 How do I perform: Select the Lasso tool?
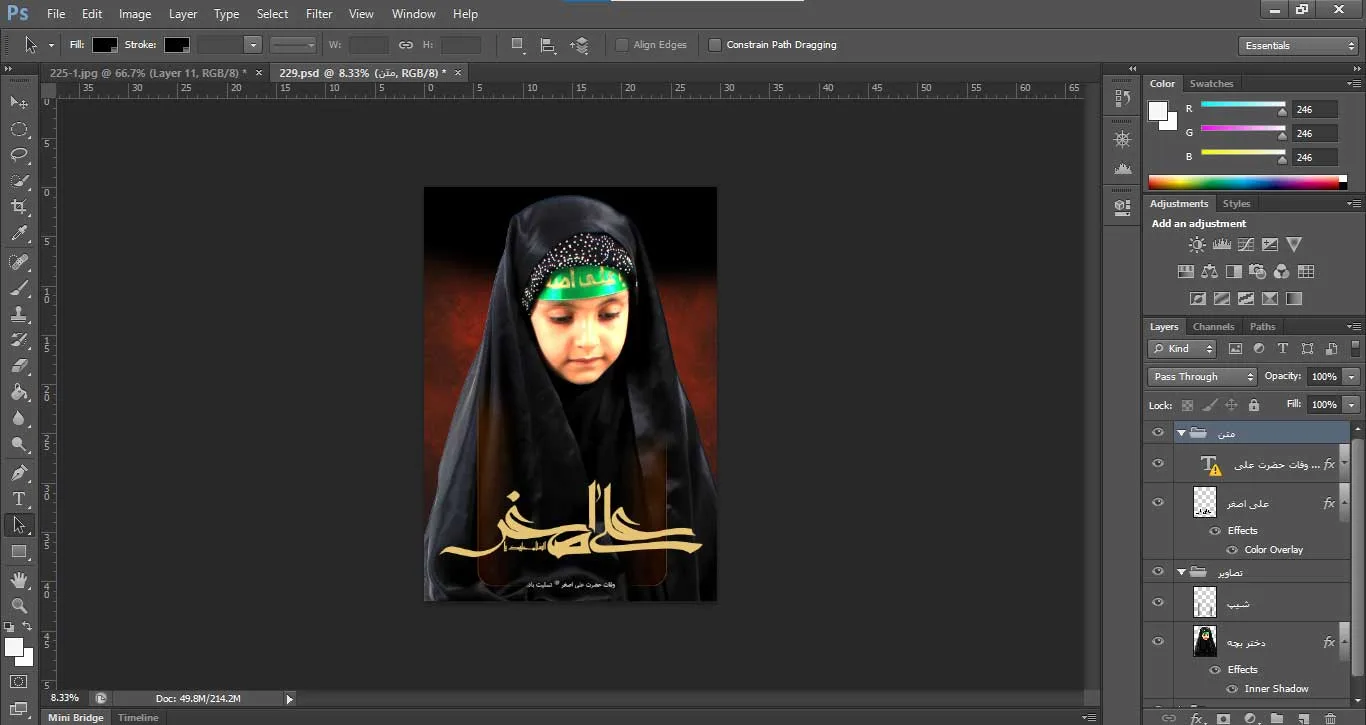[x=19, y=154]
